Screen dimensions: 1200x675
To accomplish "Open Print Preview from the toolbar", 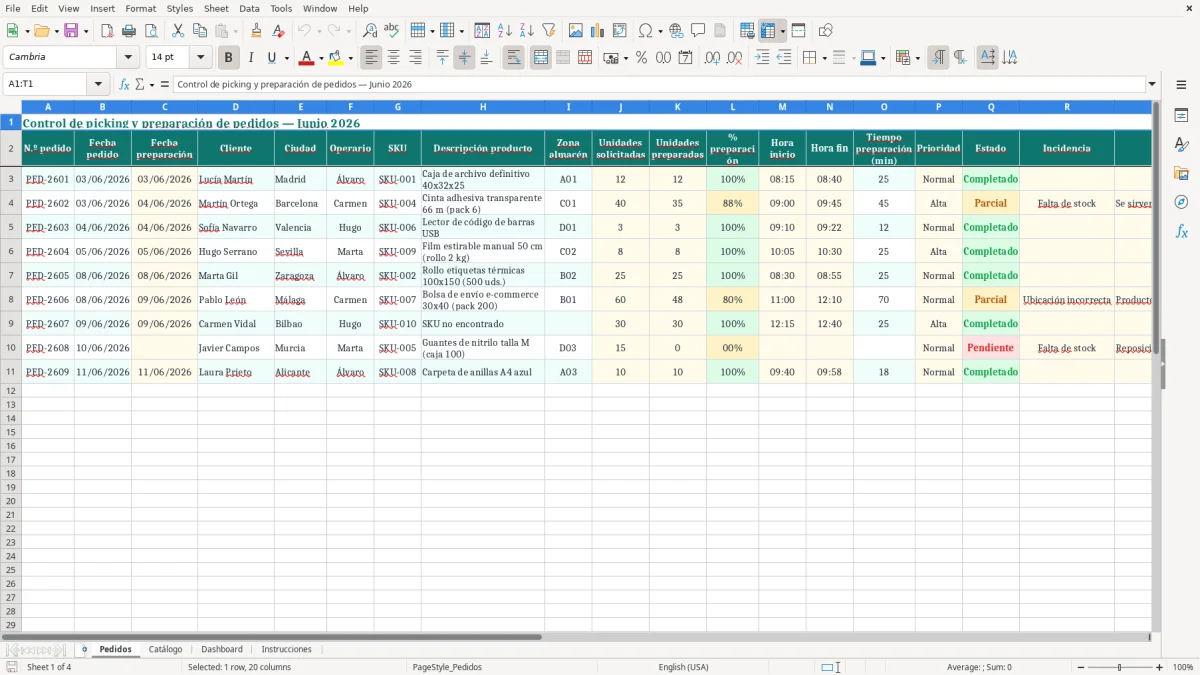I will click(151, 31).
